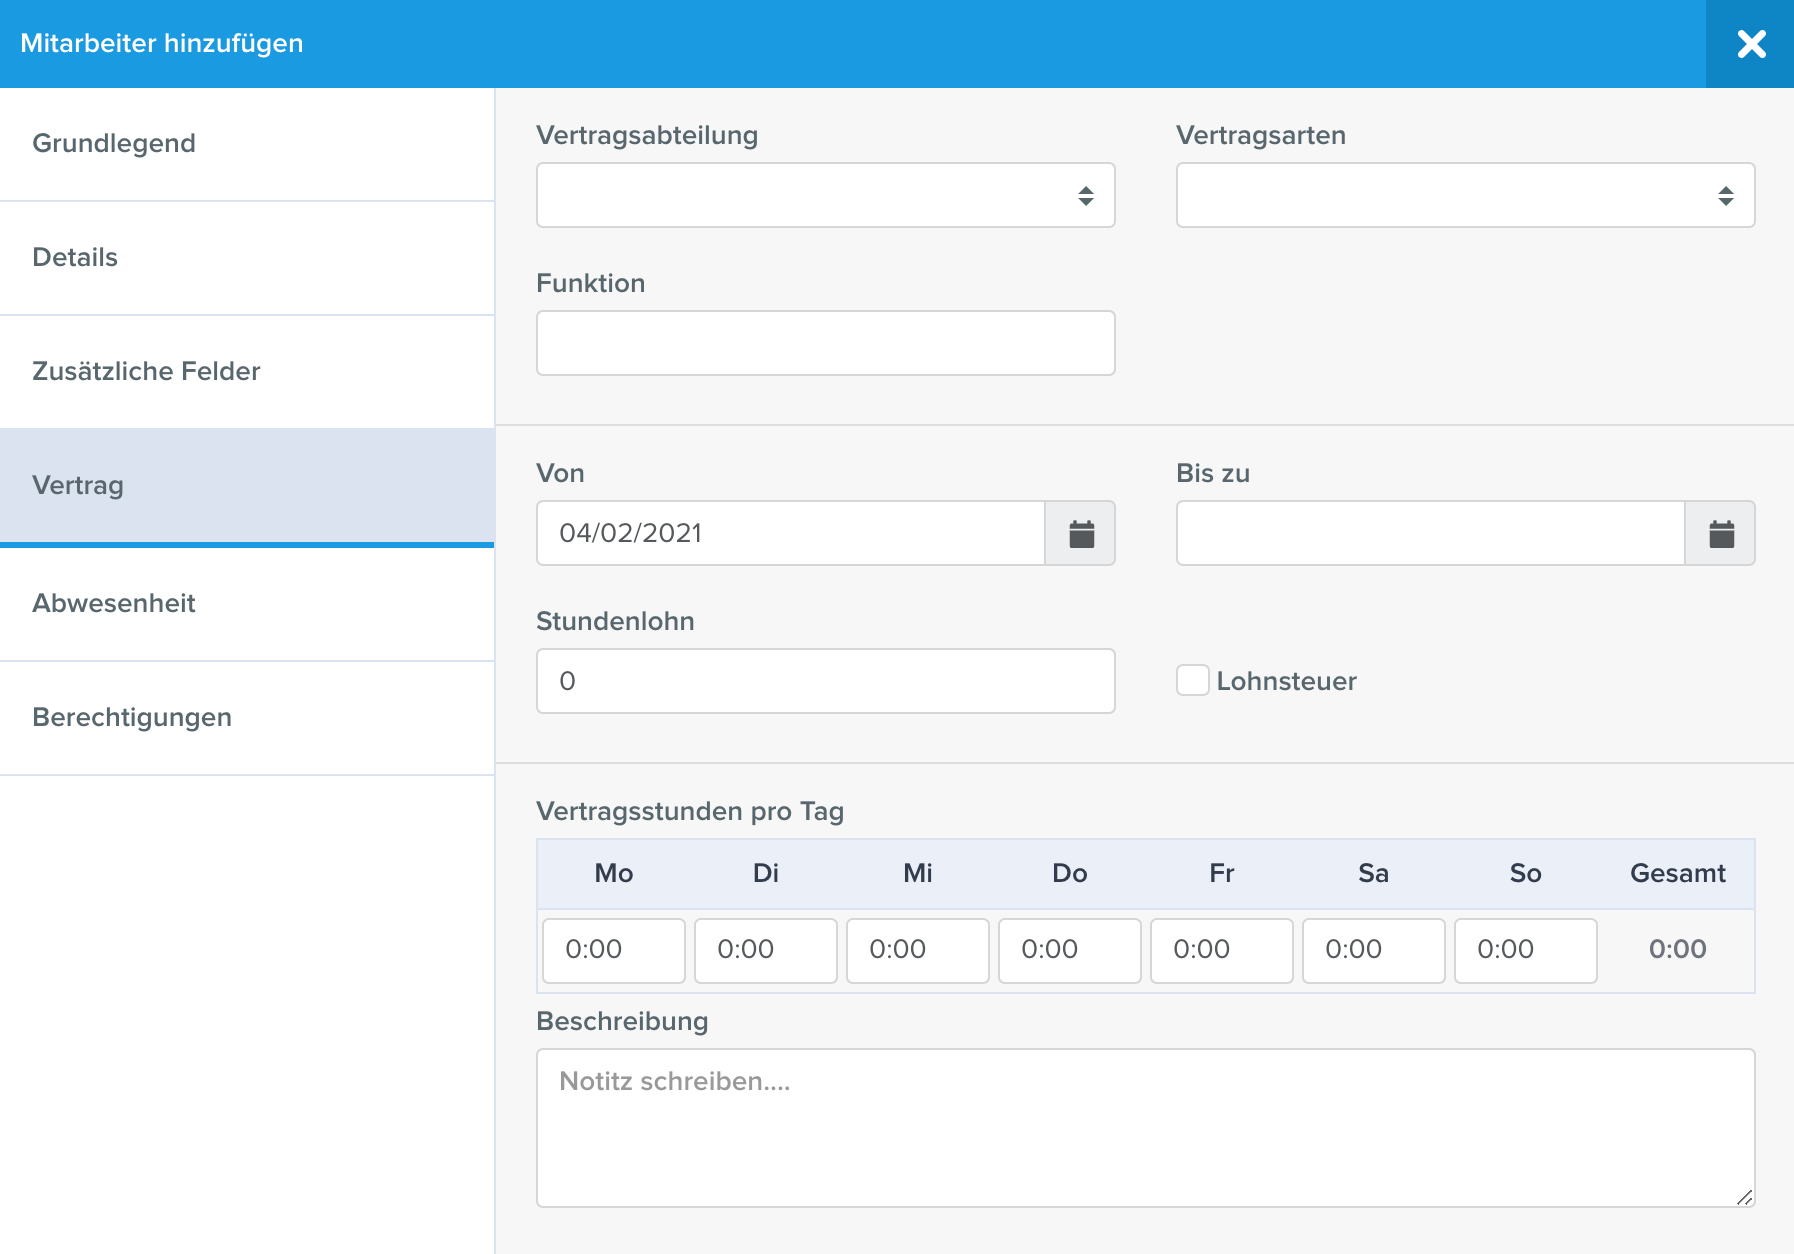
Task: Edit Saturday (Sa) contract hours field
Action: coord(1374,950)
